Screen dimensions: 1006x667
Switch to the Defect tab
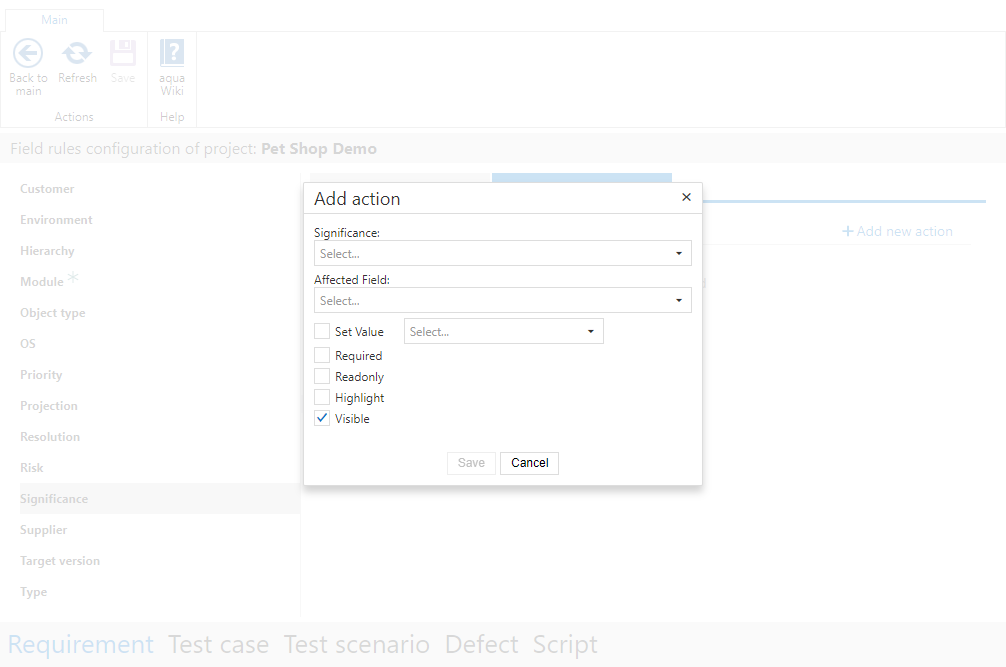[x=481, y=645]
